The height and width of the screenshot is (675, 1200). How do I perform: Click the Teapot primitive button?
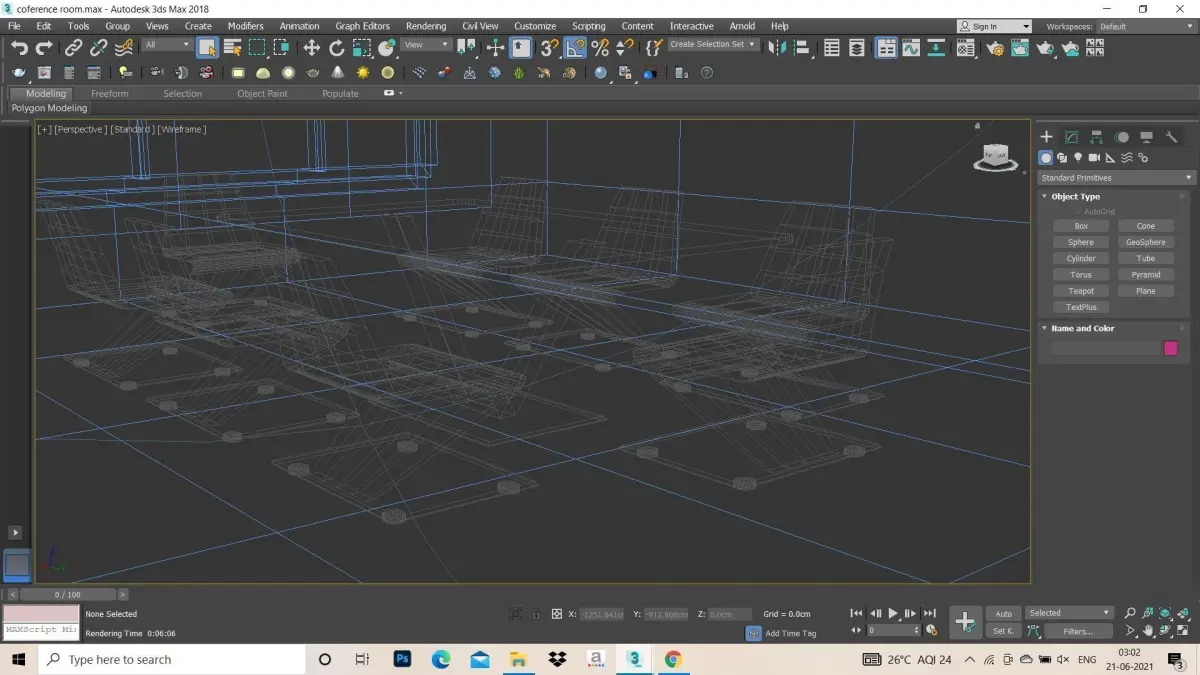[1081, 291]
